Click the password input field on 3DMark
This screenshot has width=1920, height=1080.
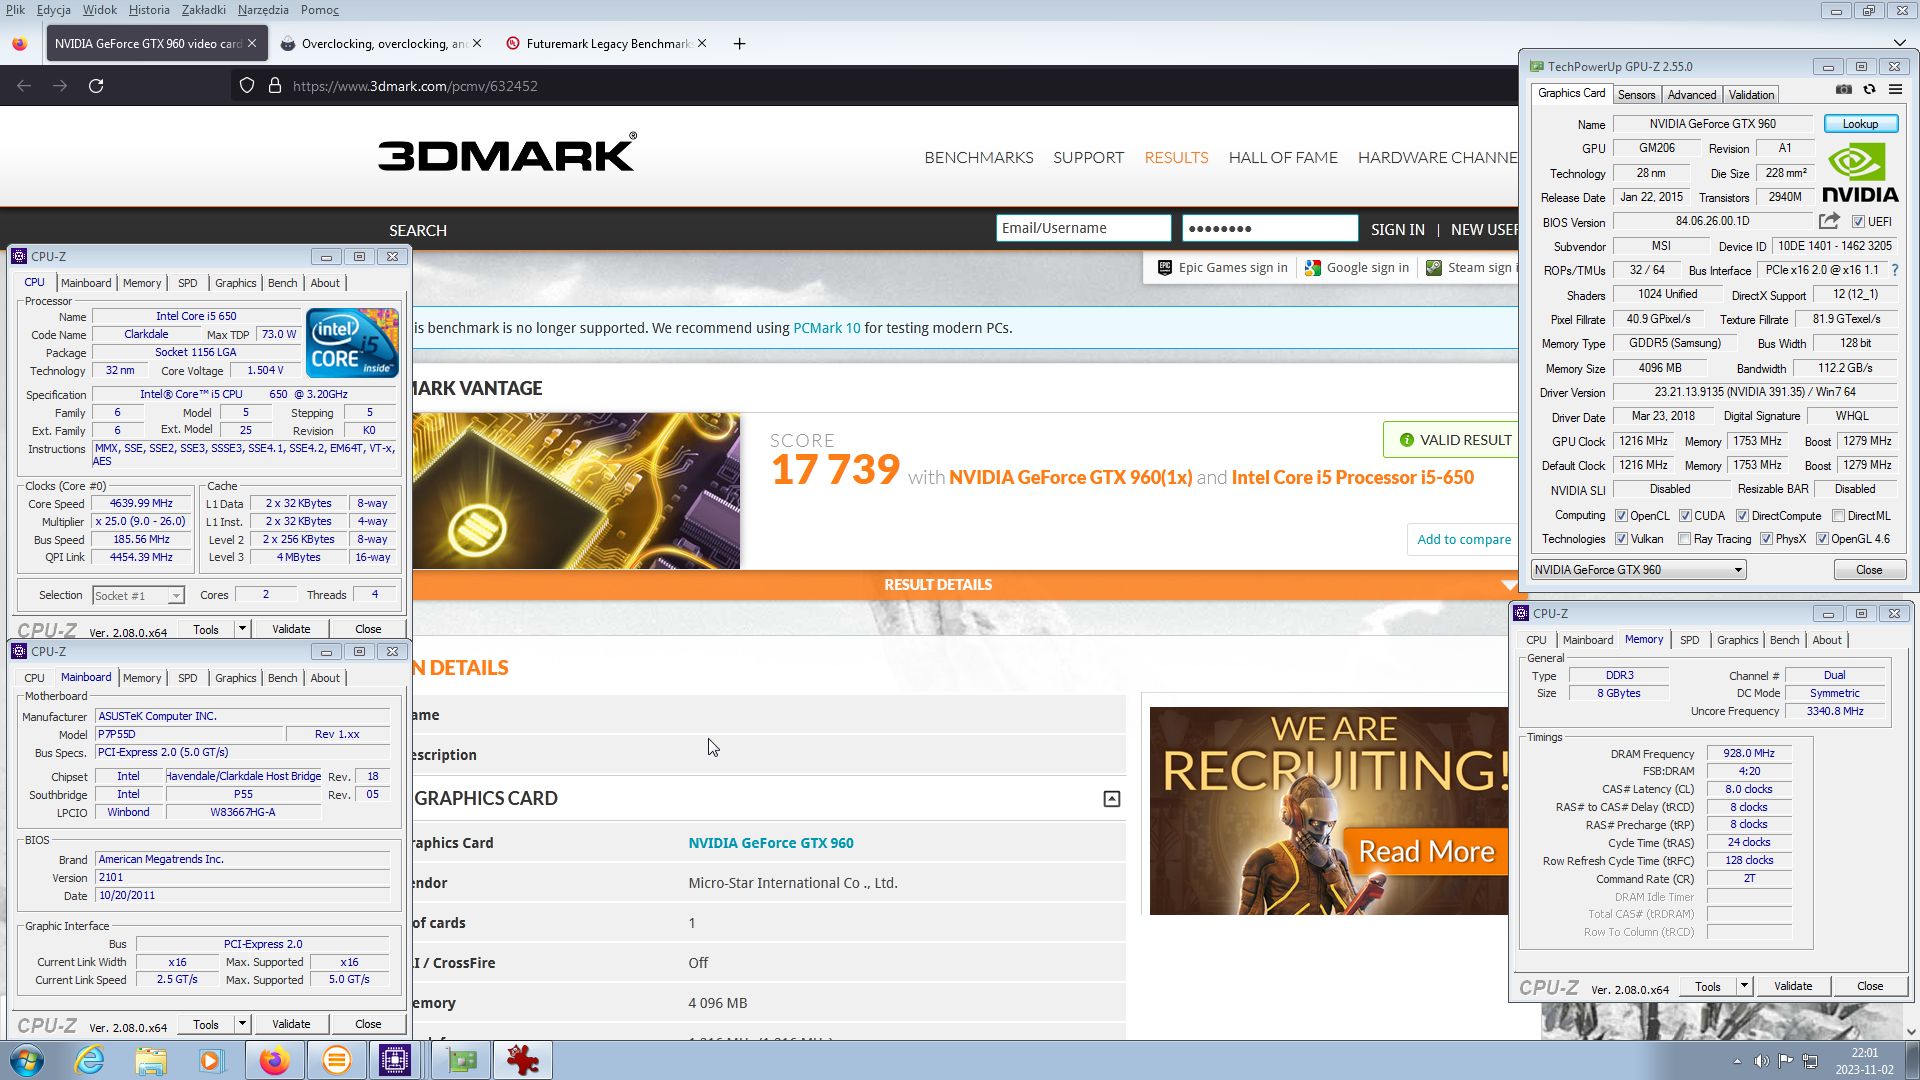(1270, 228)
